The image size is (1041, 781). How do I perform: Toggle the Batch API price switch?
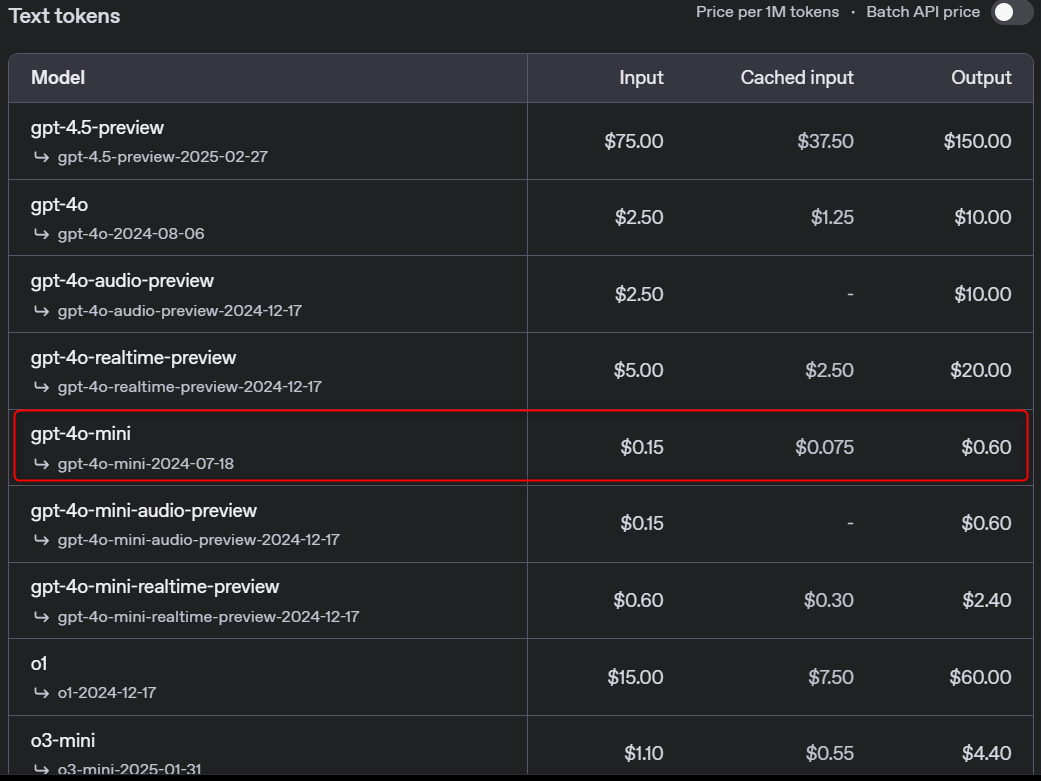pos(1011,12)
